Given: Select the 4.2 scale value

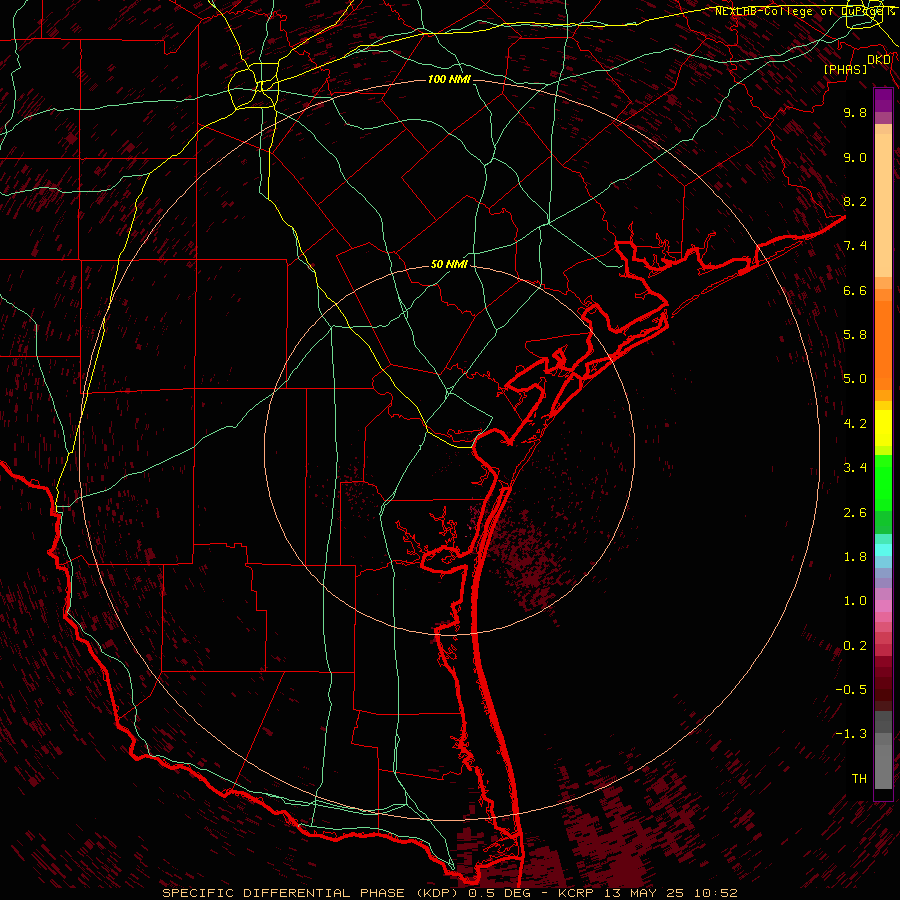Looking at the screenshot, I should pos(855,424).
